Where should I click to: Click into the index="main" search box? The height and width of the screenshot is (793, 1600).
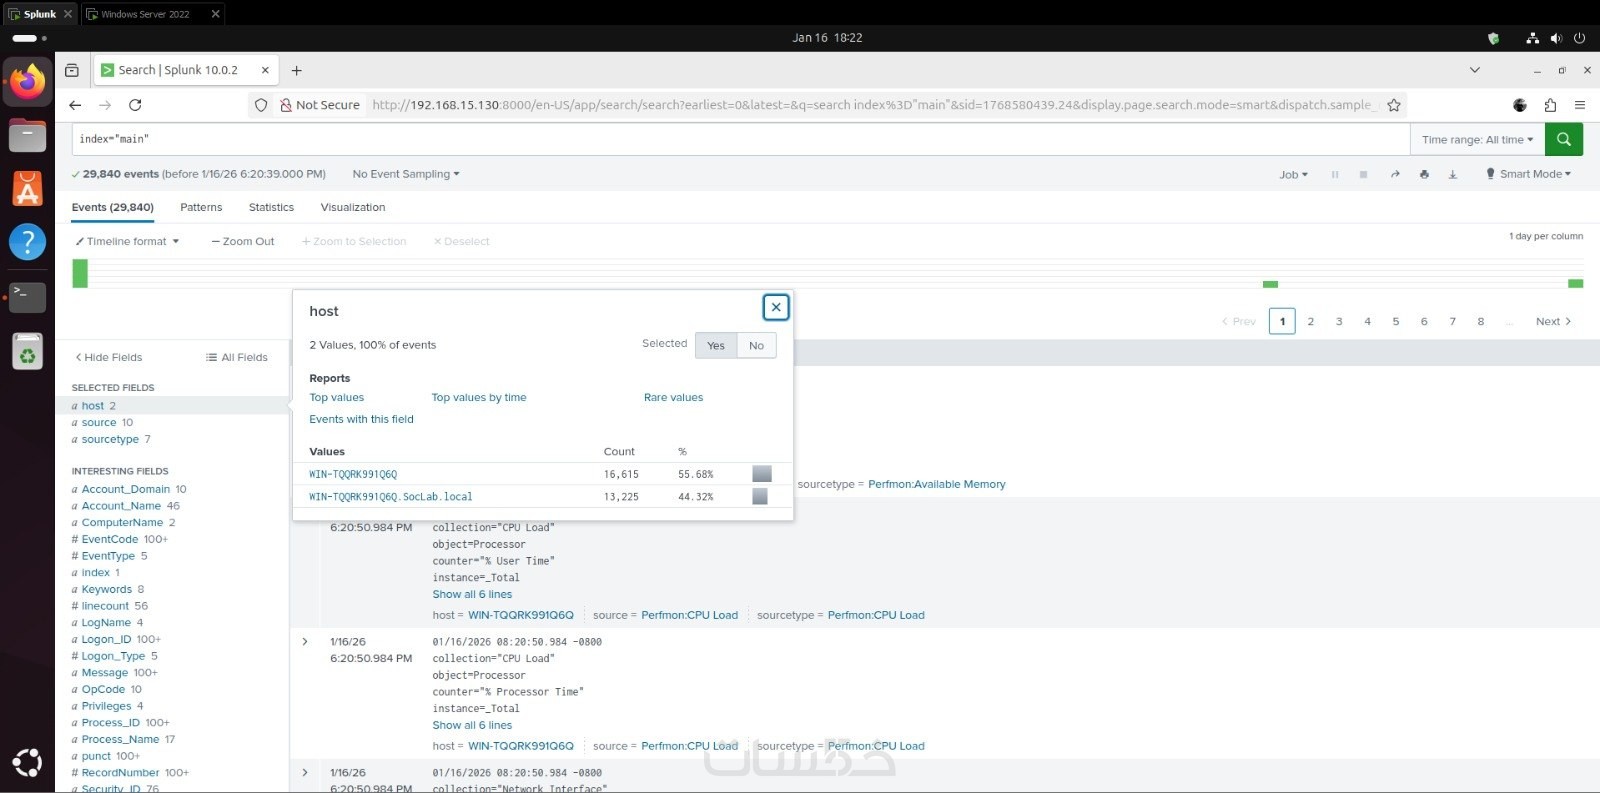coord(740,139)
